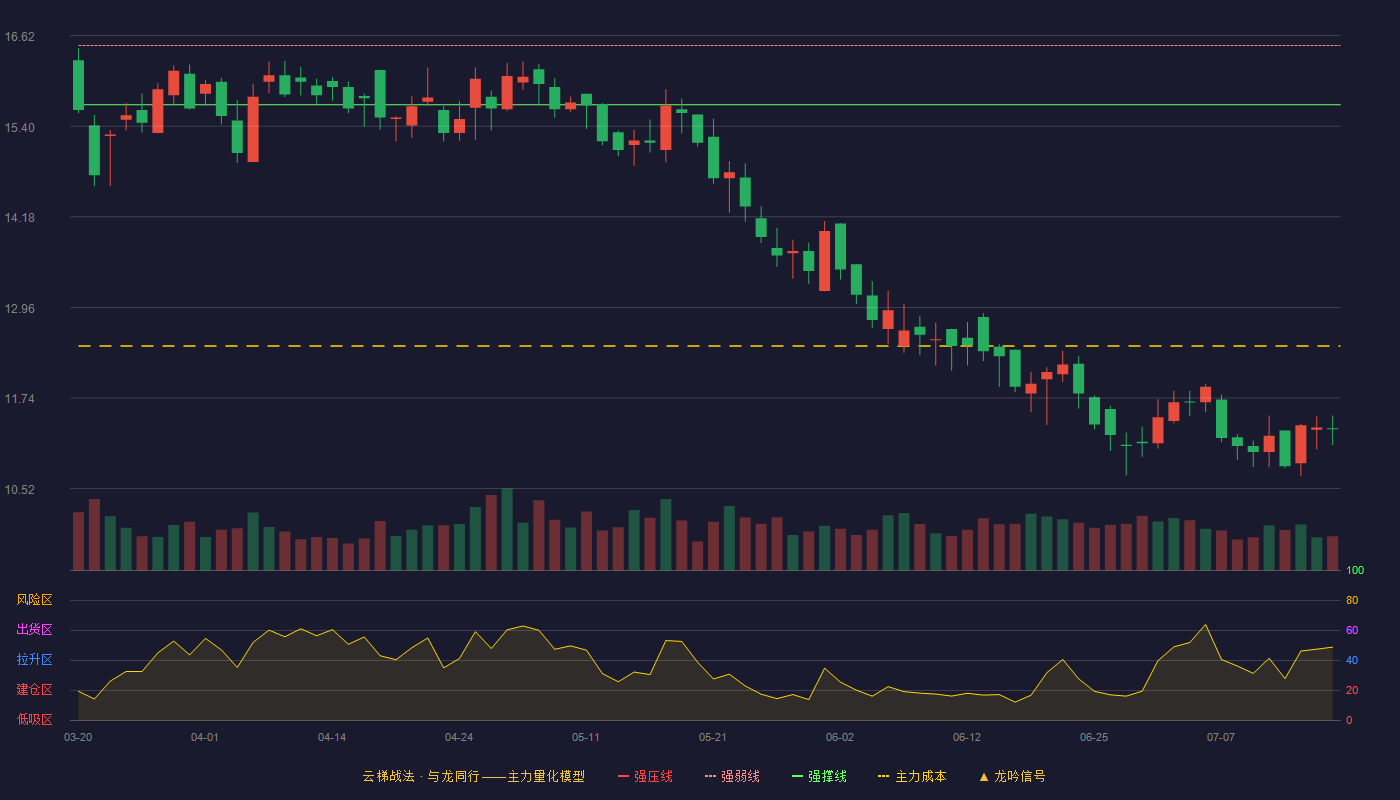
Task: Click the 拉升区 zone label
Action: click(x=34, y=660)
